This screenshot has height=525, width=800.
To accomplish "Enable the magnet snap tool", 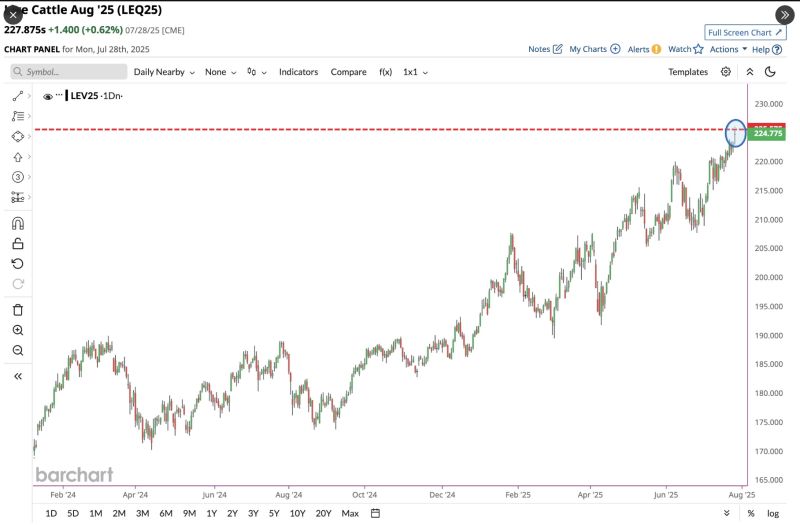I will point(18,223).
